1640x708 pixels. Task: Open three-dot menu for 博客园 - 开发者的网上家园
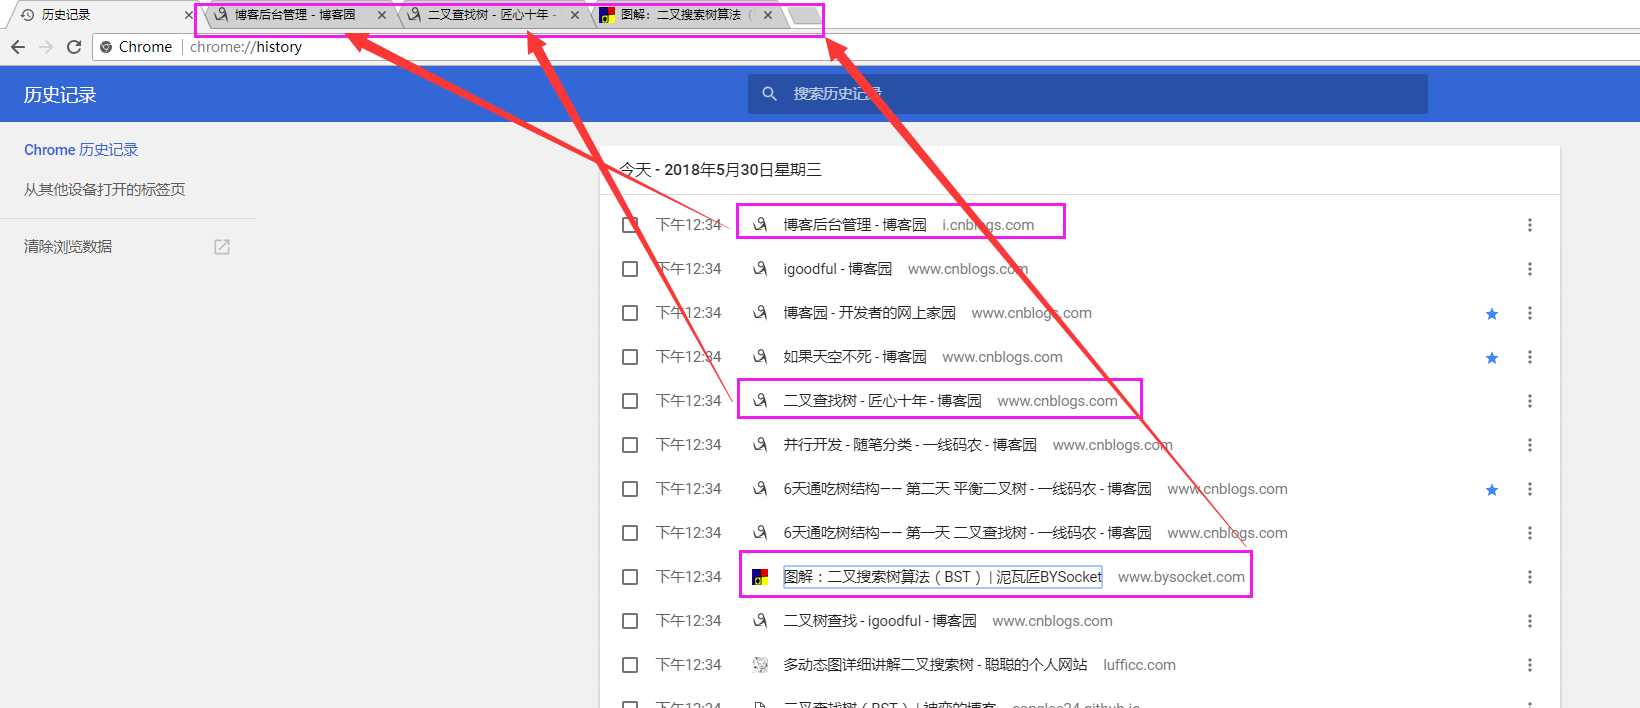pos(1530,313)
